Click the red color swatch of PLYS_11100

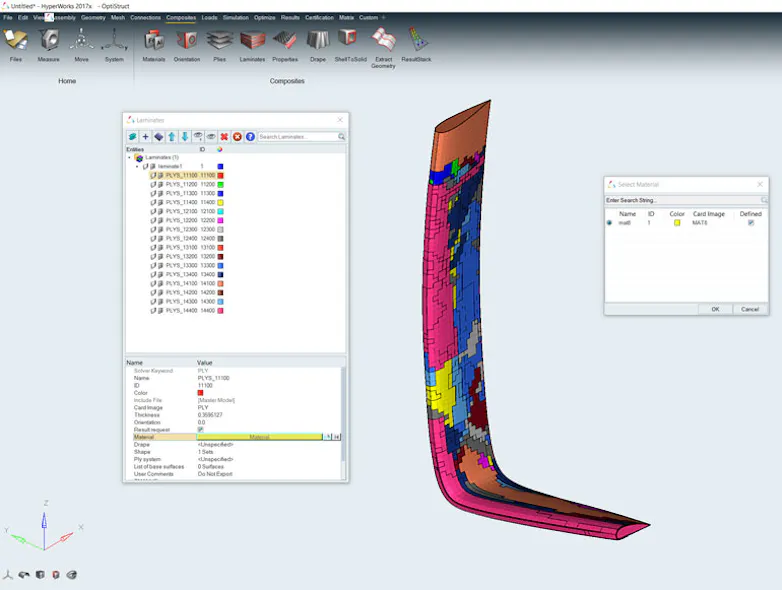[220, 176]
